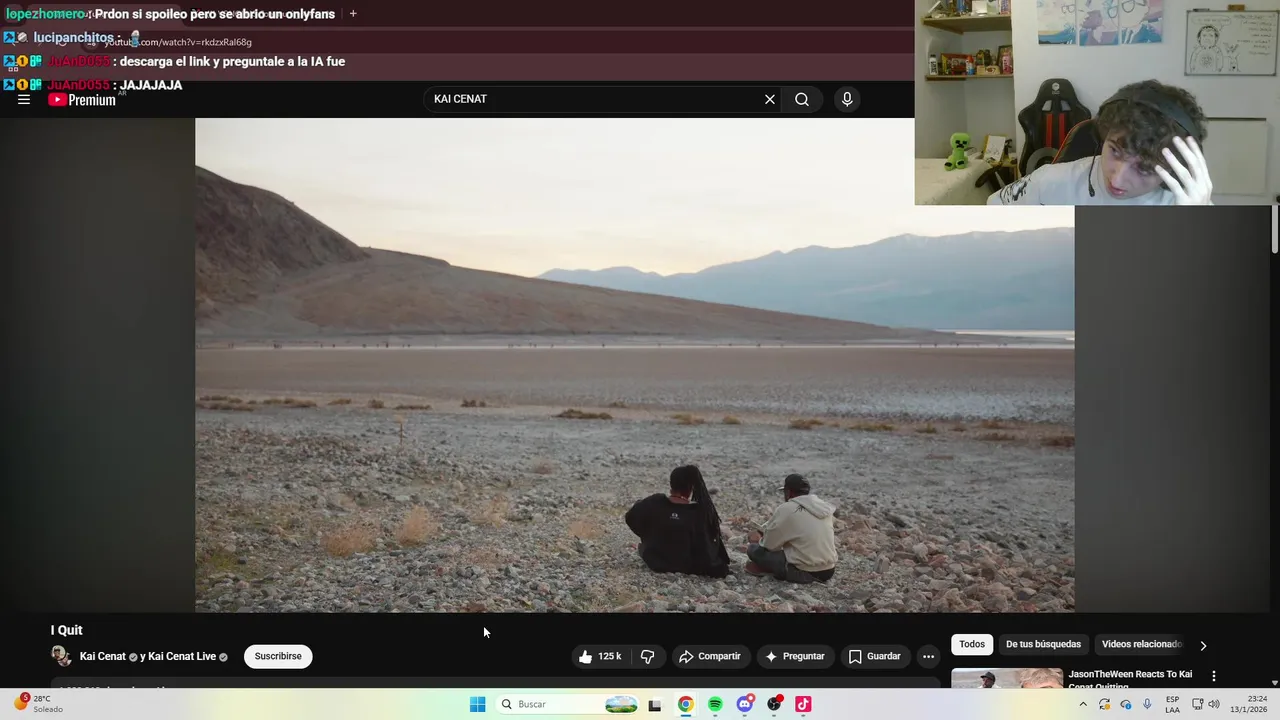The image size is (1280, 720).
Task: Open the volume speaker tray icon
Action: [x=1215, y=704]
